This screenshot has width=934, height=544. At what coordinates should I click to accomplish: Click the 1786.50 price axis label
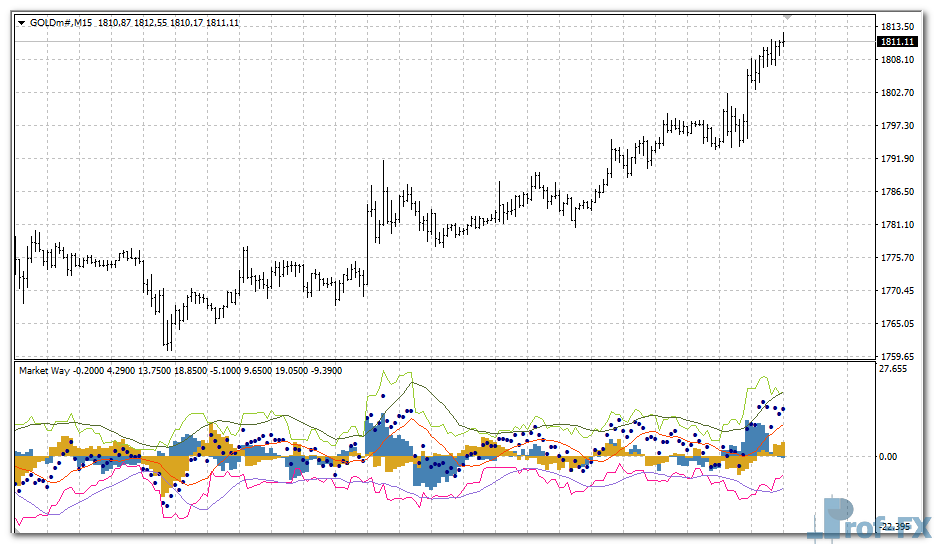pos(897,191)
